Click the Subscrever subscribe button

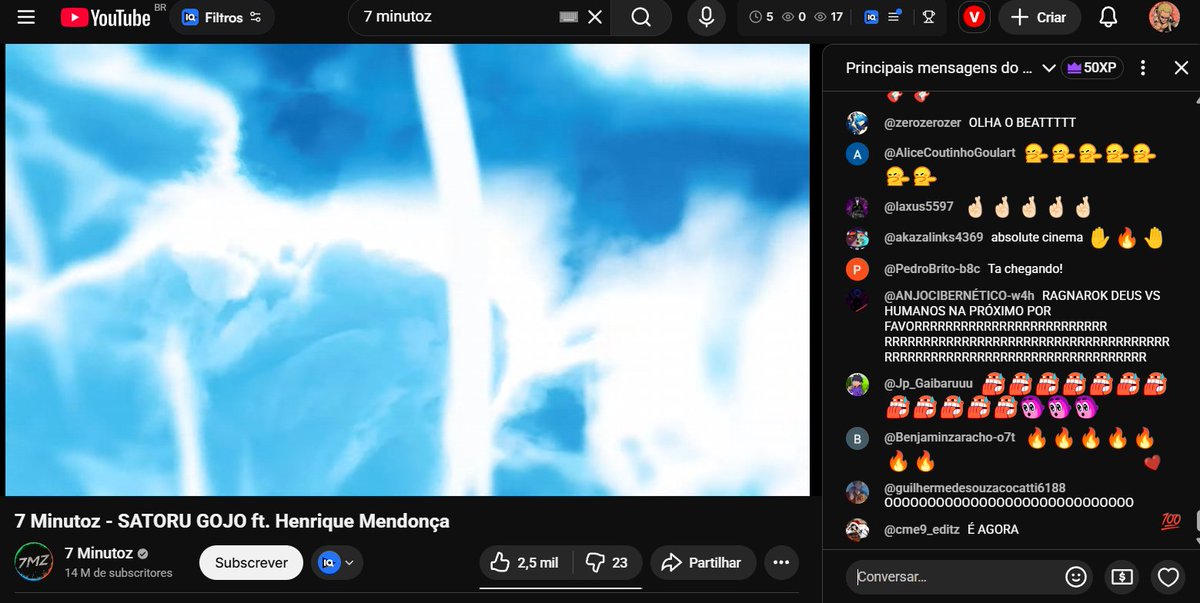(251, 563)
